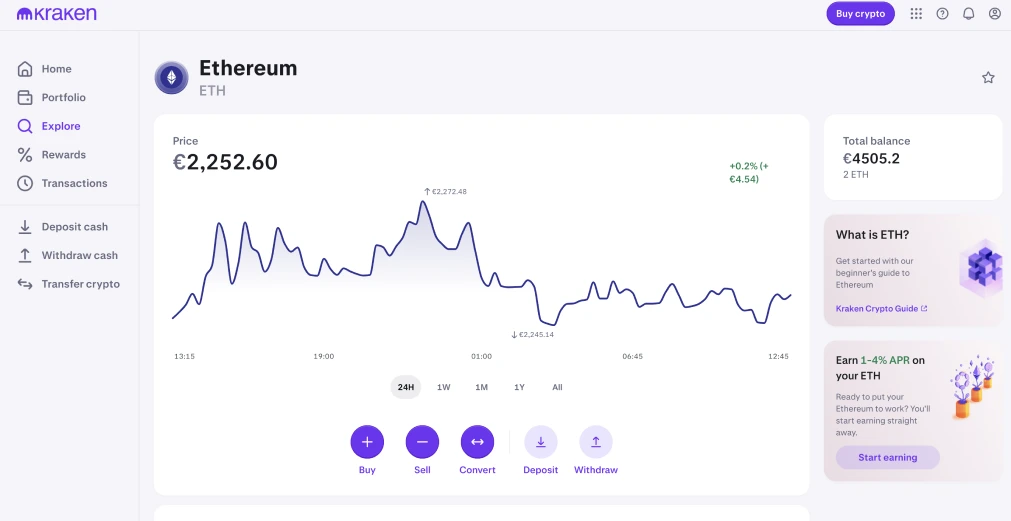Open the Explore menu item

tap(61, 126)
